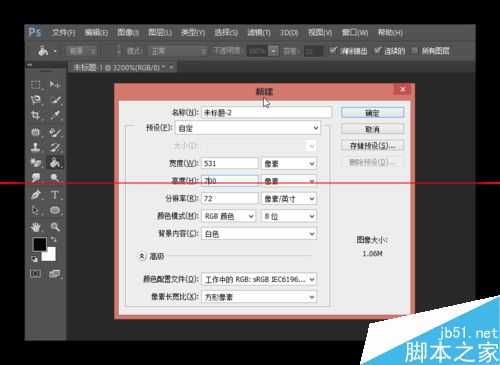Select the Lasso tool
Screen dimensions: 500x365
click(x=36, y=99)
